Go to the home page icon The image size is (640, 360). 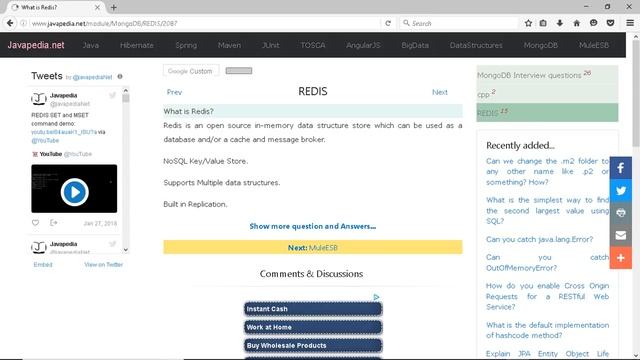coord(576,23)
